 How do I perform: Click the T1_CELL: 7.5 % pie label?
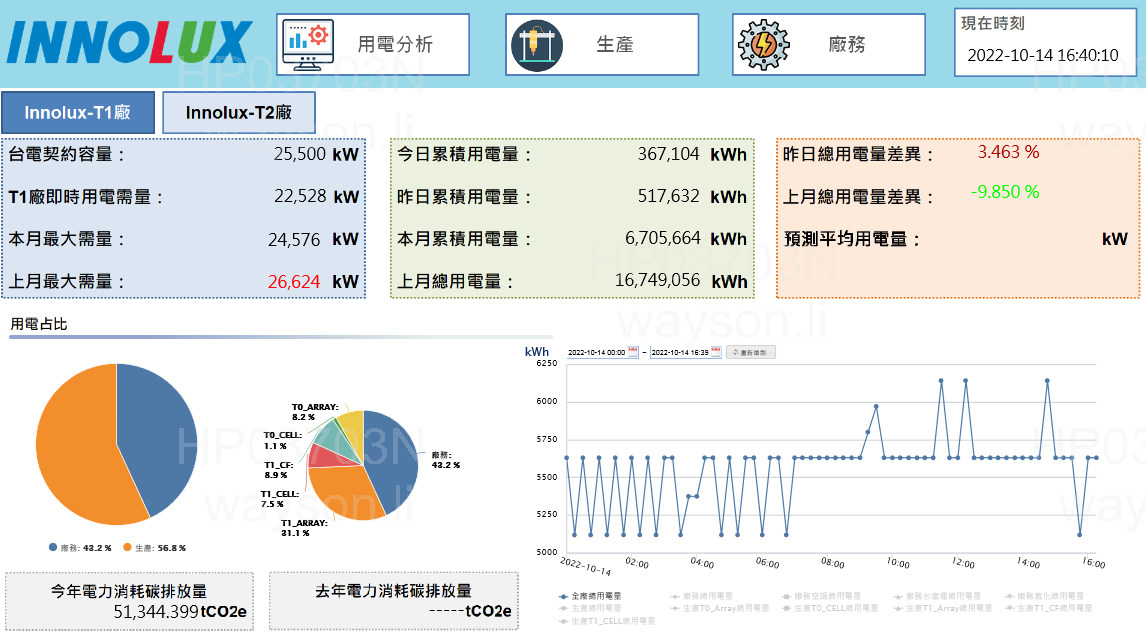click(280, 499)
